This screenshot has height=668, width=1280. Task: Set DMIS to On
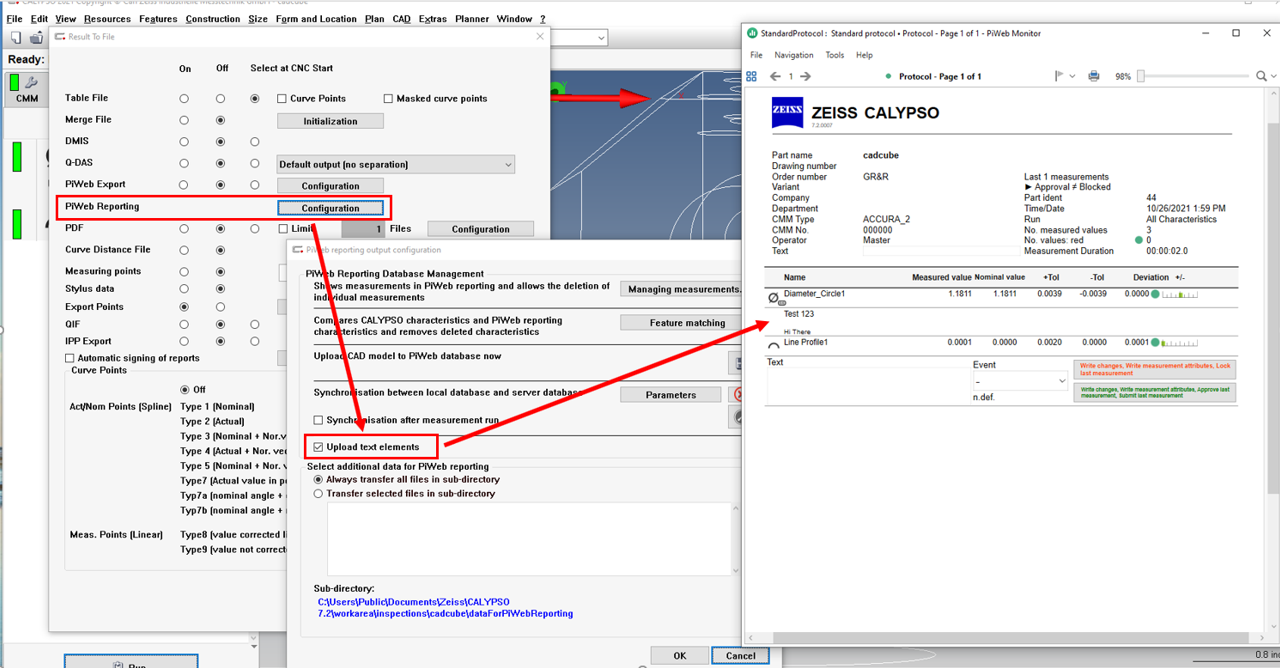coord(184,142)
